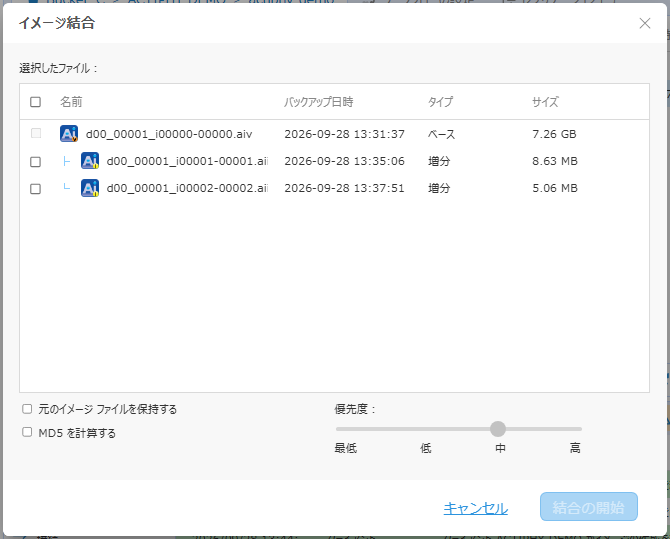This screenshot has width=670, height=539.
Task: Click the キャンセル link
Action: (x=476, y=508)
